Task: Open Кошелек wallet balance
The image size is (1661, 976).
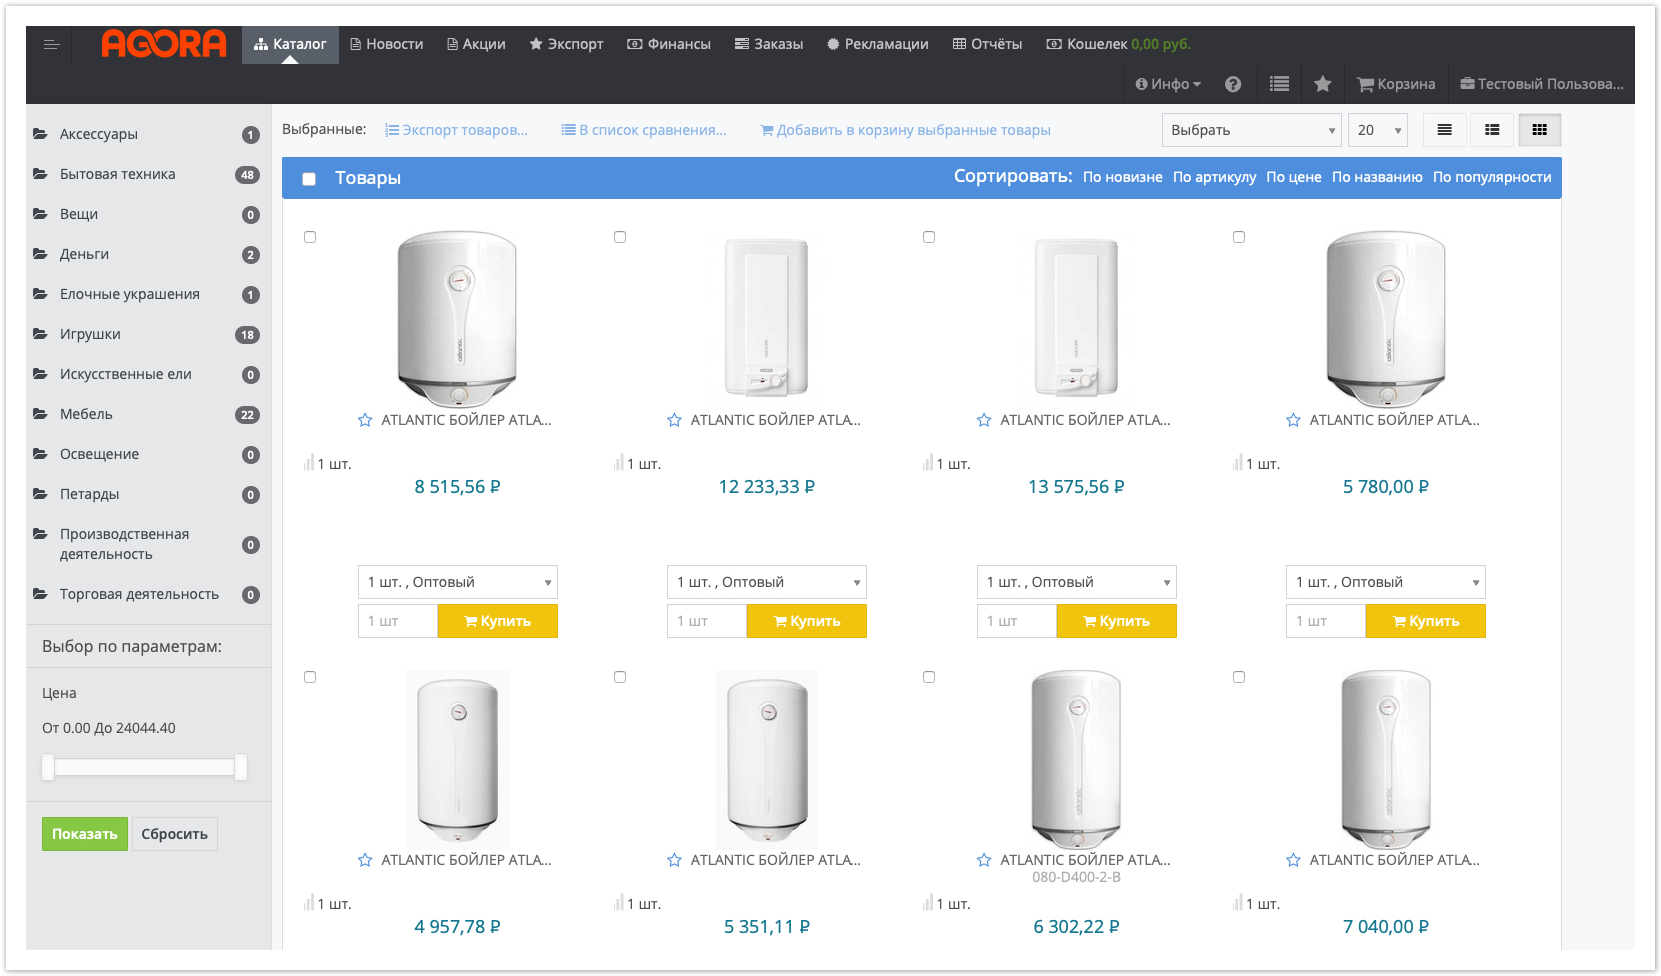Action: [1118, 44]
